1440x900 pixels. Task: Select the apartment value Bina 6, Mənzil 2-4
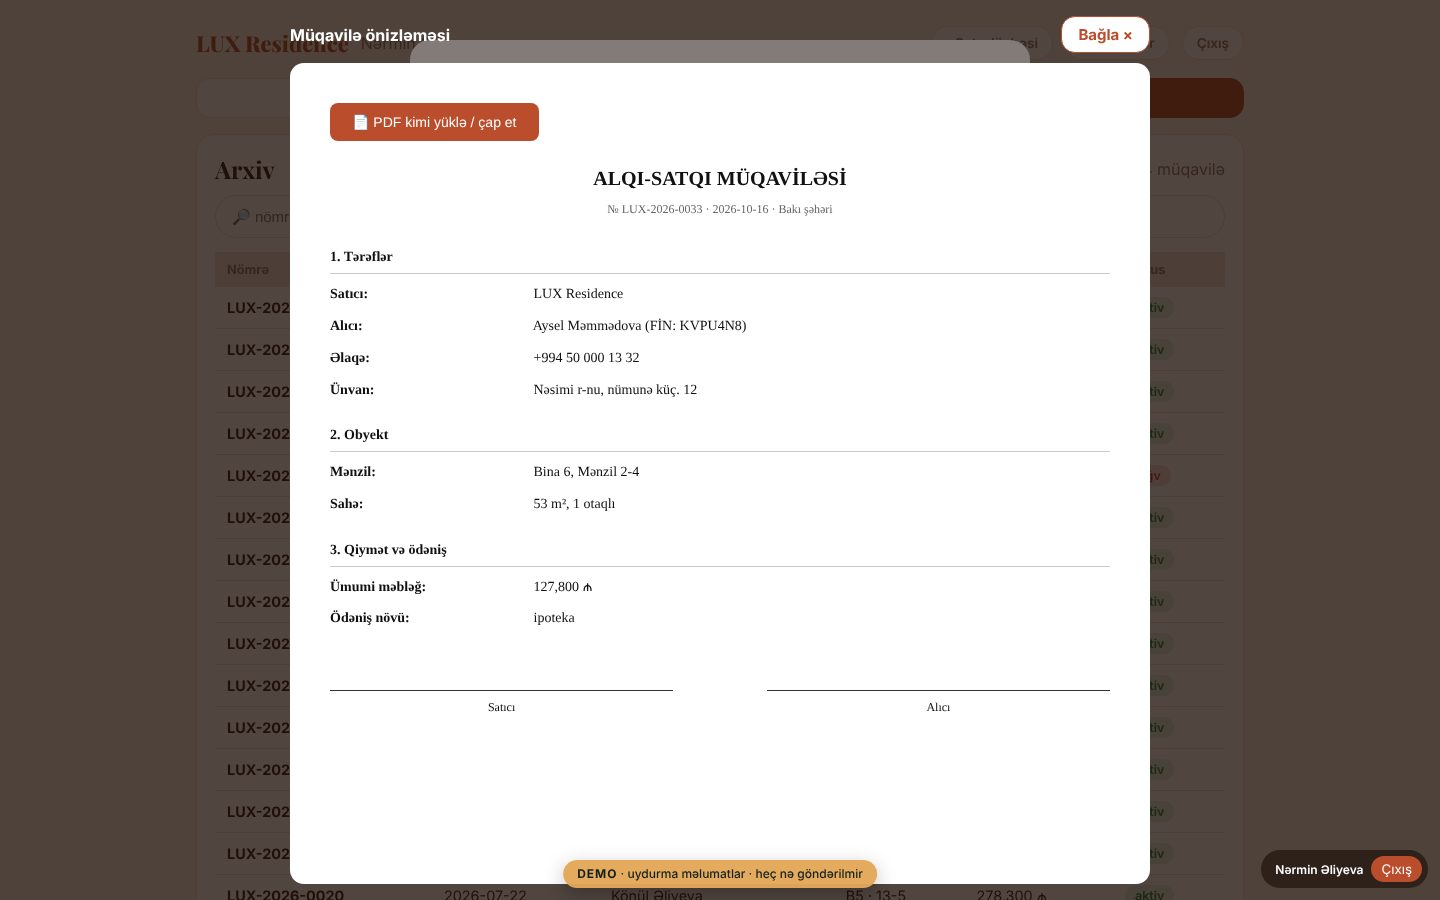coord(586,471)
